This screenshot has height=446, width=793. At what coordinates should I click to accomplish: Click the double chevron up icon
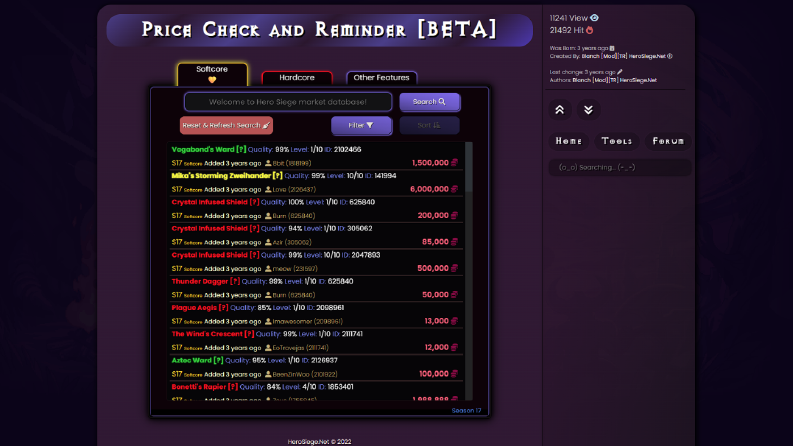point(560,110)
